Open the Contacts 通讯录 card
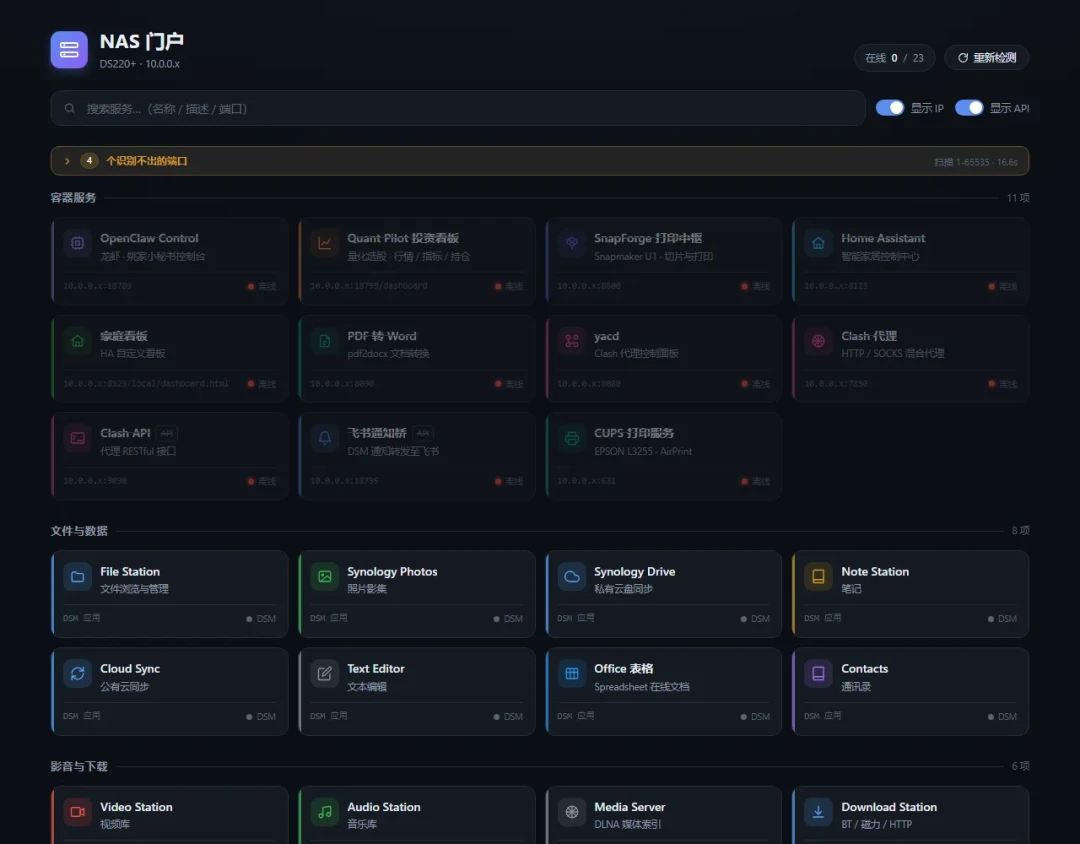Screen dimensions: 1080x844 pyautogui.click(x=911, y=691)
